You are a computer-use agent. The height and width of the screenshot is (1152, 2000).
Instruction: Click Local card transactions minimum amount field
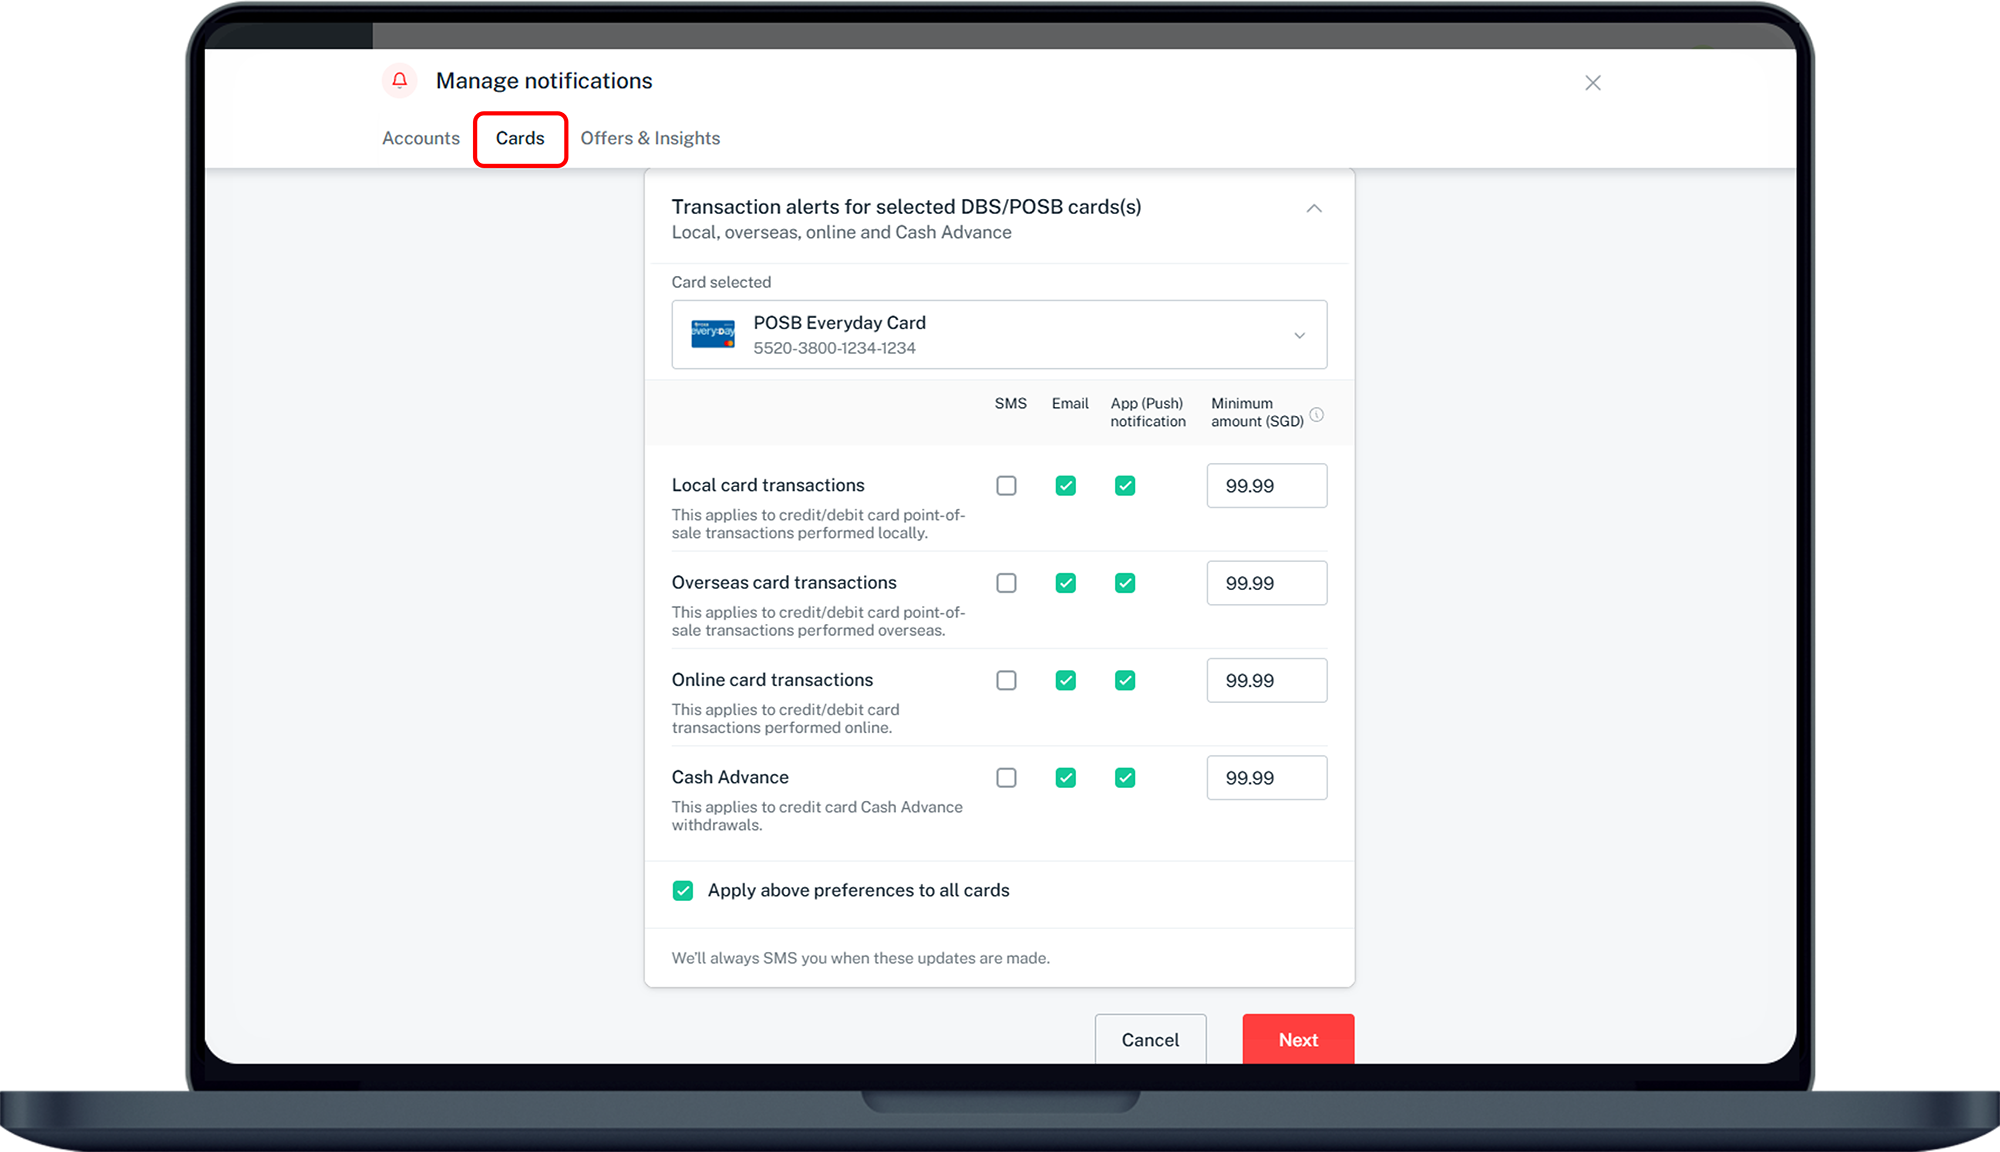[x=1265, y=486]
